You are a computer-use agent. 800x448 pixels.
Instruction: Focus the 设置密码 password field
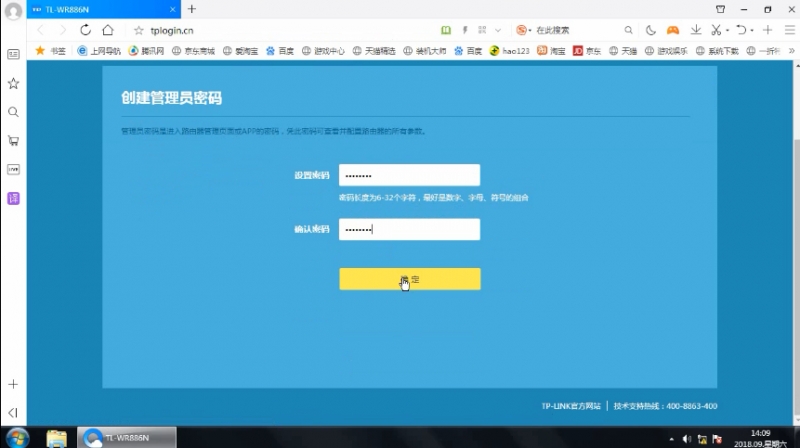tap(409, 175)
